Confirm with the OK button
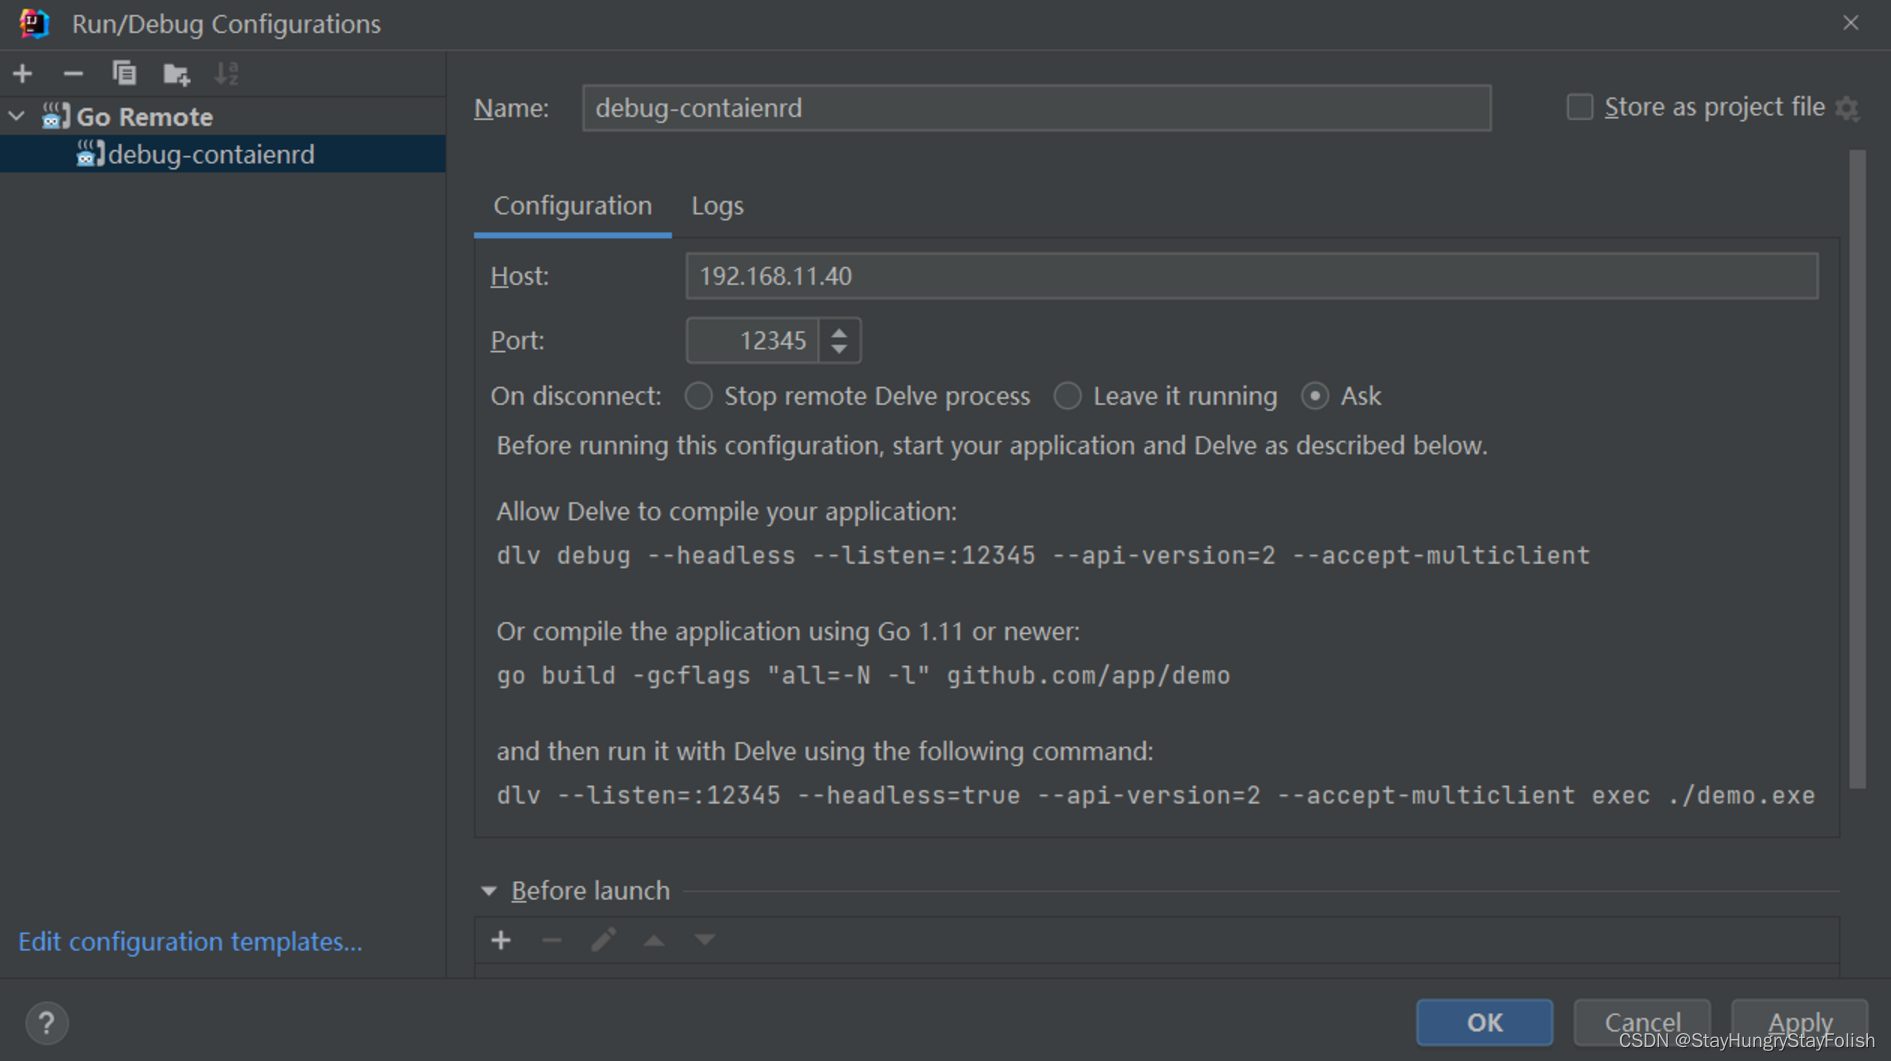 click(x=1484, y=1022)
